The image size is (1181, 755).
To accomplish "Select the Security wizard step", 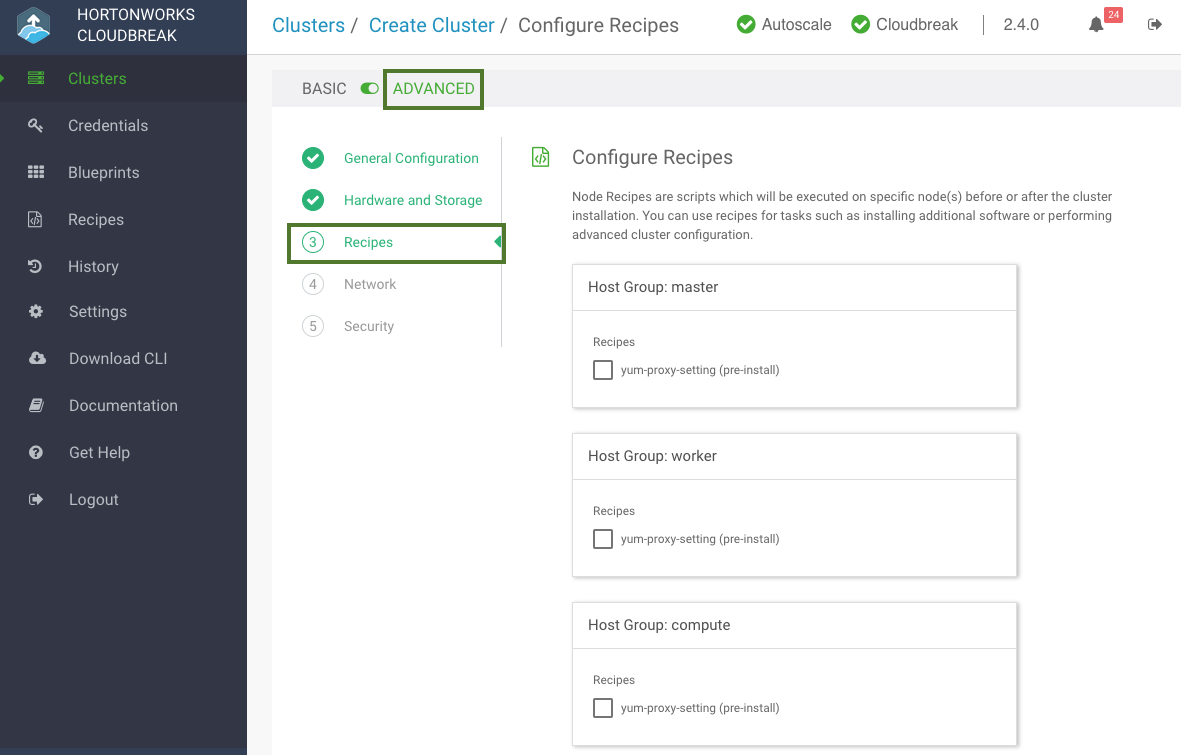I will pyautogui.click(x=369, y=326).
